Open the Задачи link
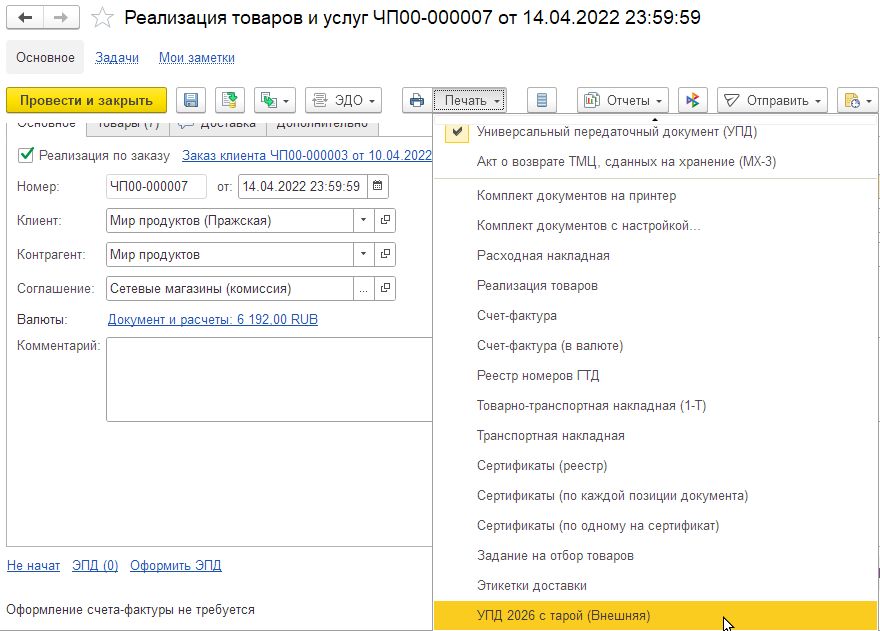Image resolution: width=880 pixels, height=631 pixels. click(x=117, y=57)
